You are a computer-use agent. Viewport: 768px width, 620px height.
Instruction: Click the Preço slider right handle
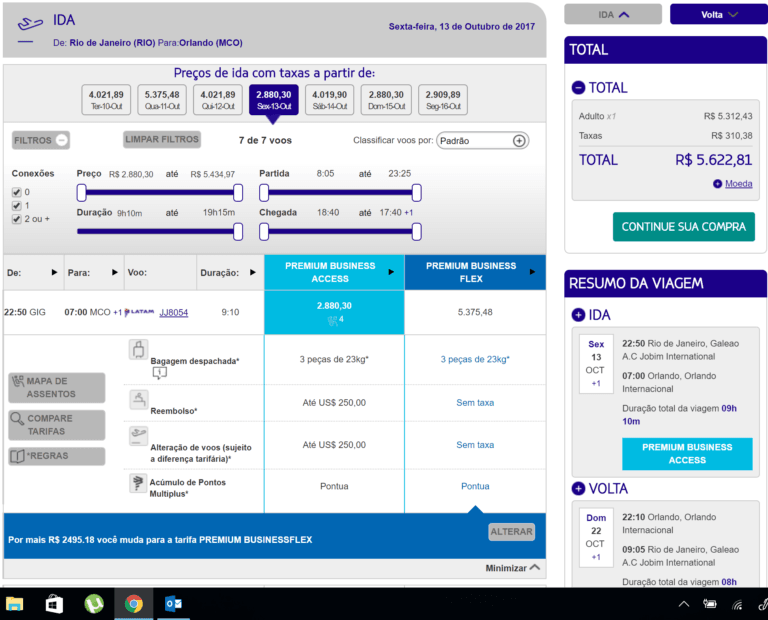[238, 192]
